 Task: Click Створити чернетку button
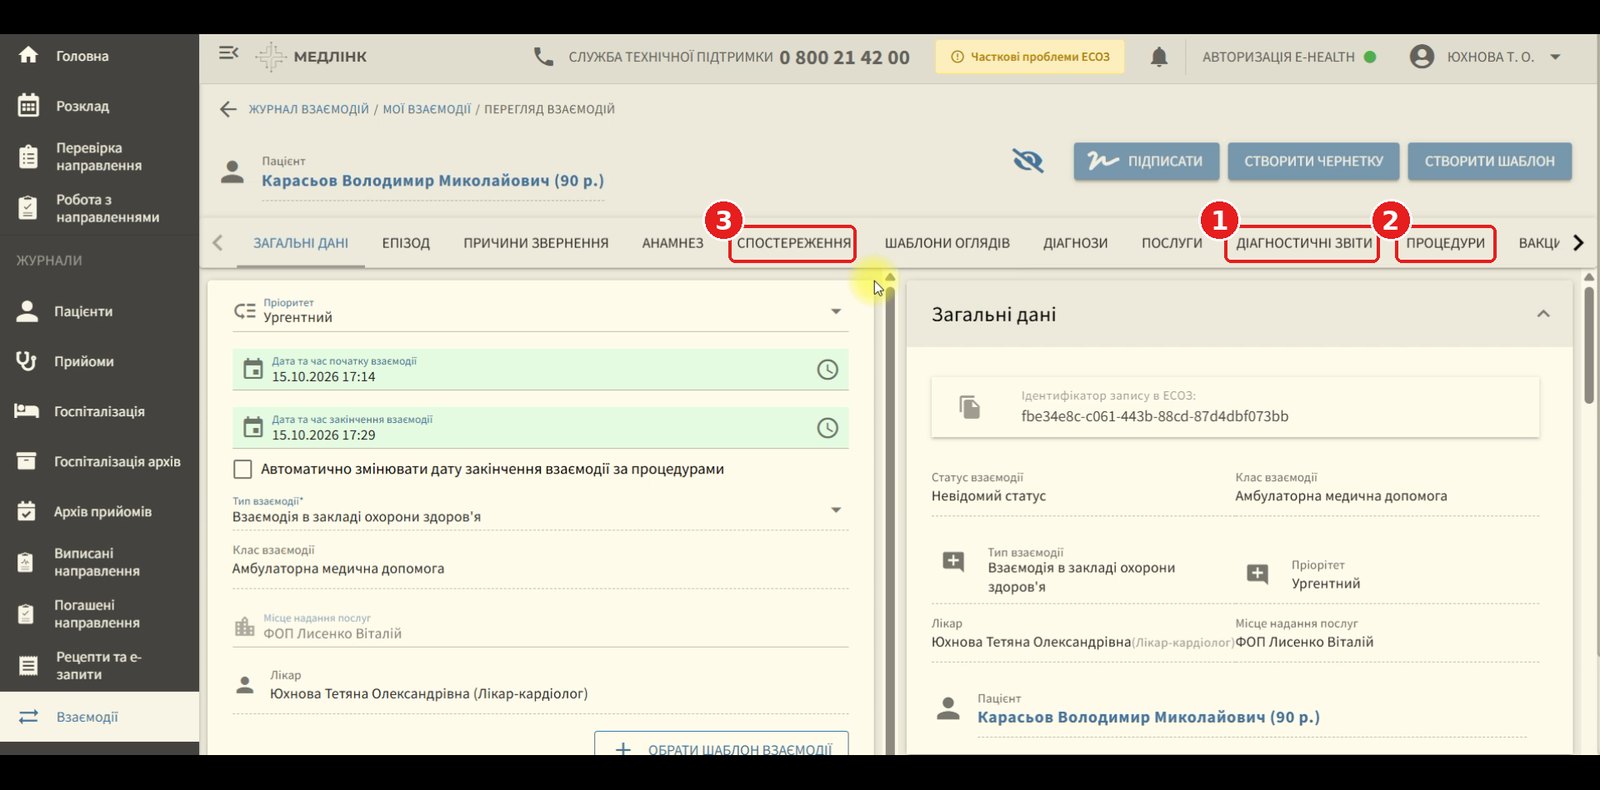coord(1314,161)
